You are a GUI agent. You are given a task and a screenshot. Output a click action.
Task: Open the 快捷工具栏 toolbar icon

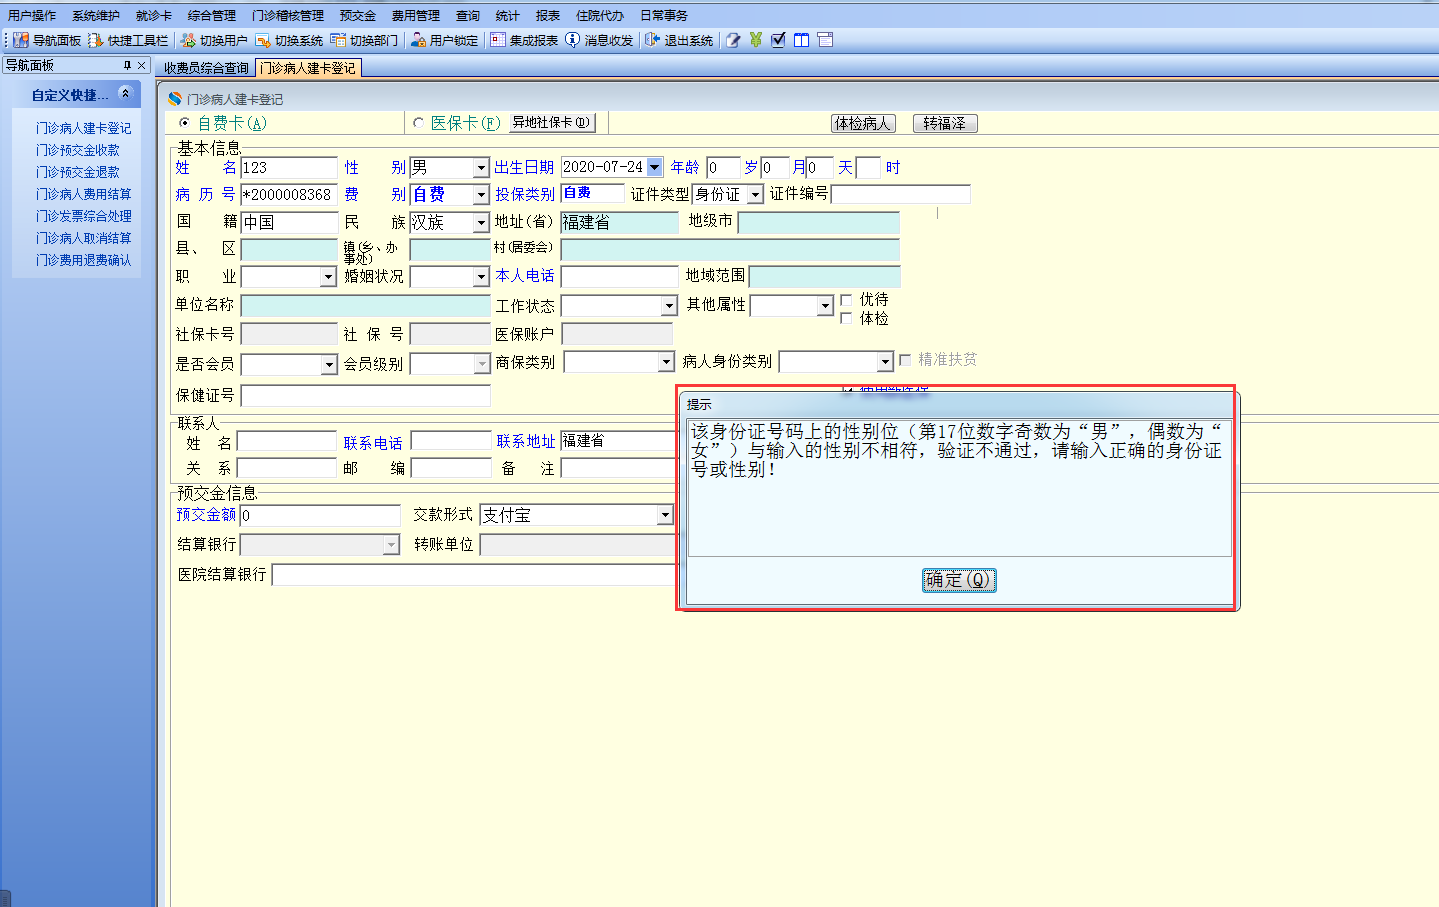(x=96, y=40)
